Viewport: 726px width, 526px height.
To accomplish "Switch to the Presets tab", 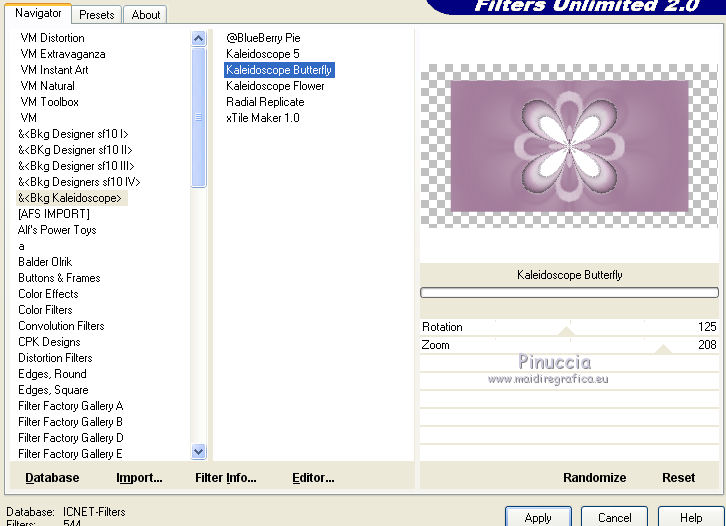I will coord(96,15).
